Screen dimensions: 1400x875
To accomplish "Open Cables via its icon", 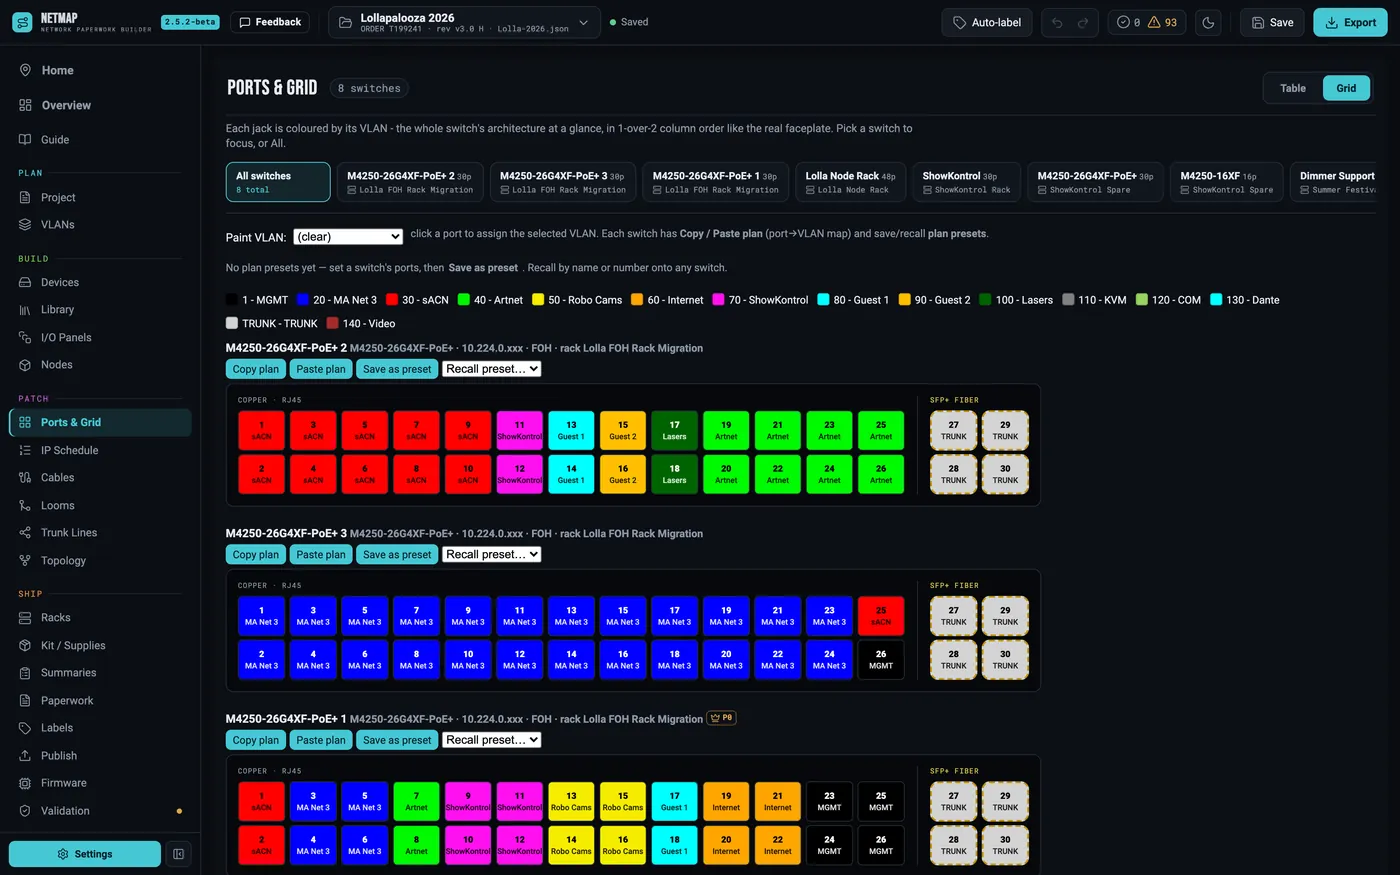I will (25, 478).
